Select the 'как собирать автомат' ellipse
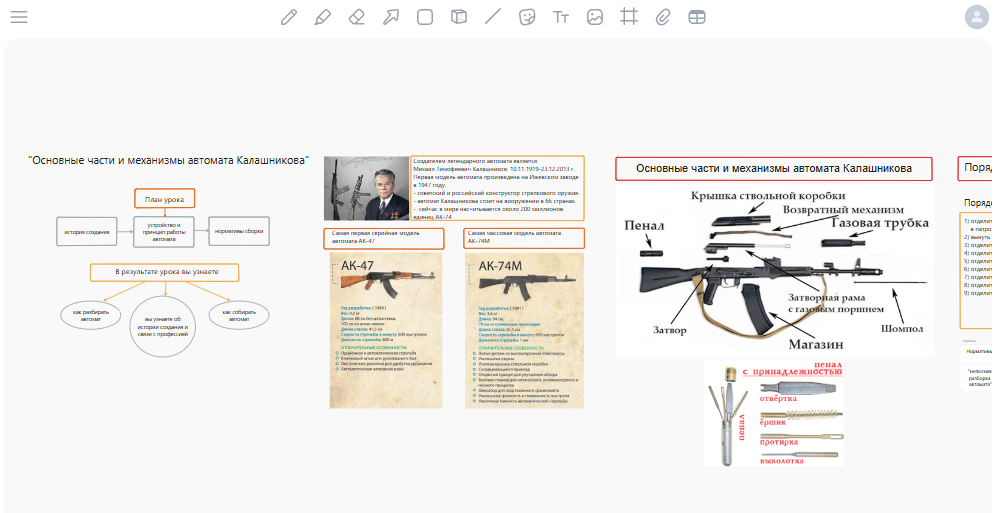Screen dimensions: 995x513 (x=239, y=315)
